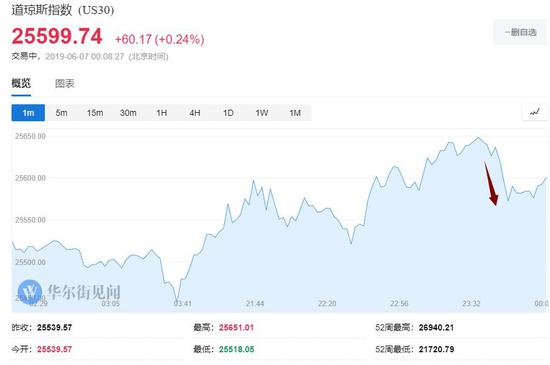550x365 pixels.
Task: Click the 道琼斯指数 (US30) title
Action: (63, 10)
